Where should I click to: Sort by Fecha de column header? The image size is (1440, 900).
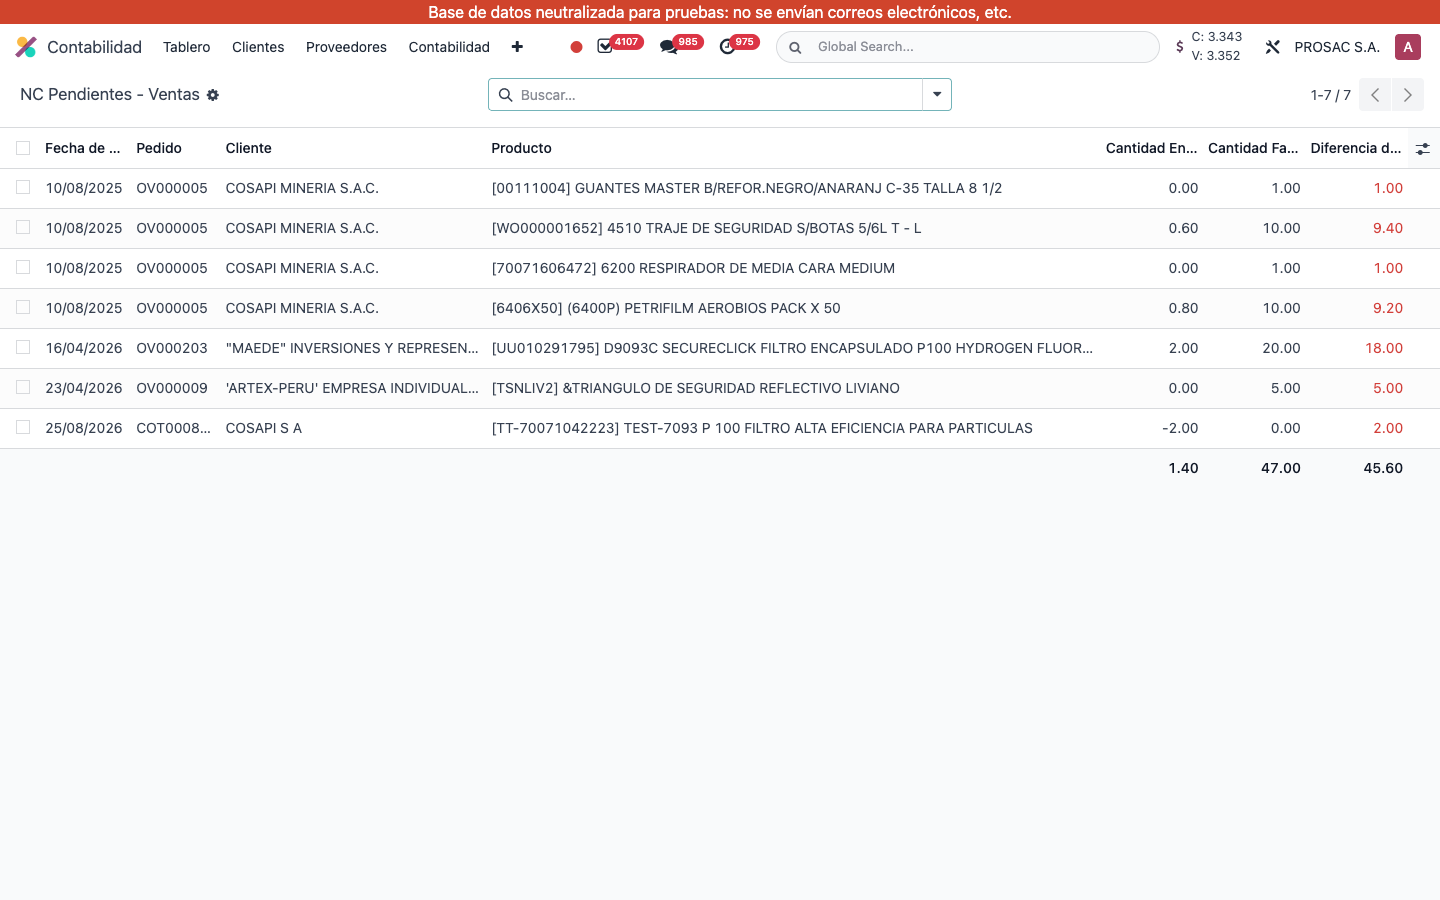[83, 148]
